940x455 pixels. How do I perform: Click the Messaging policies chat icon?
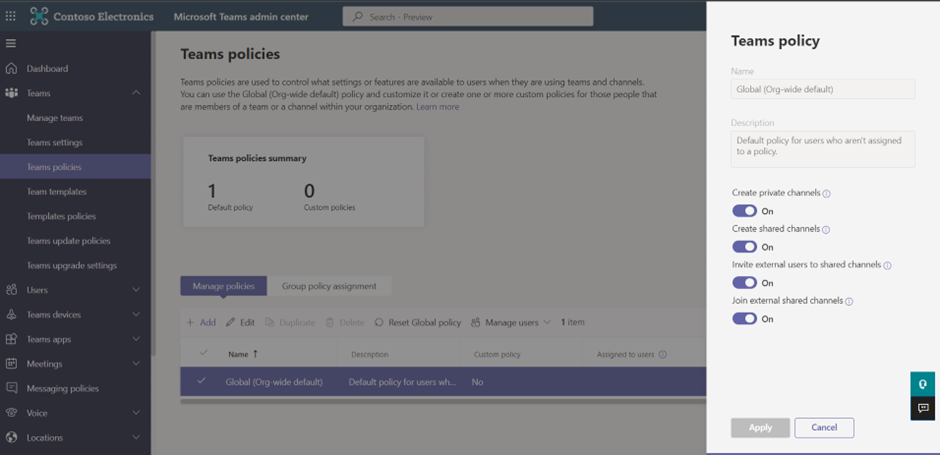(x=11, y=388)
